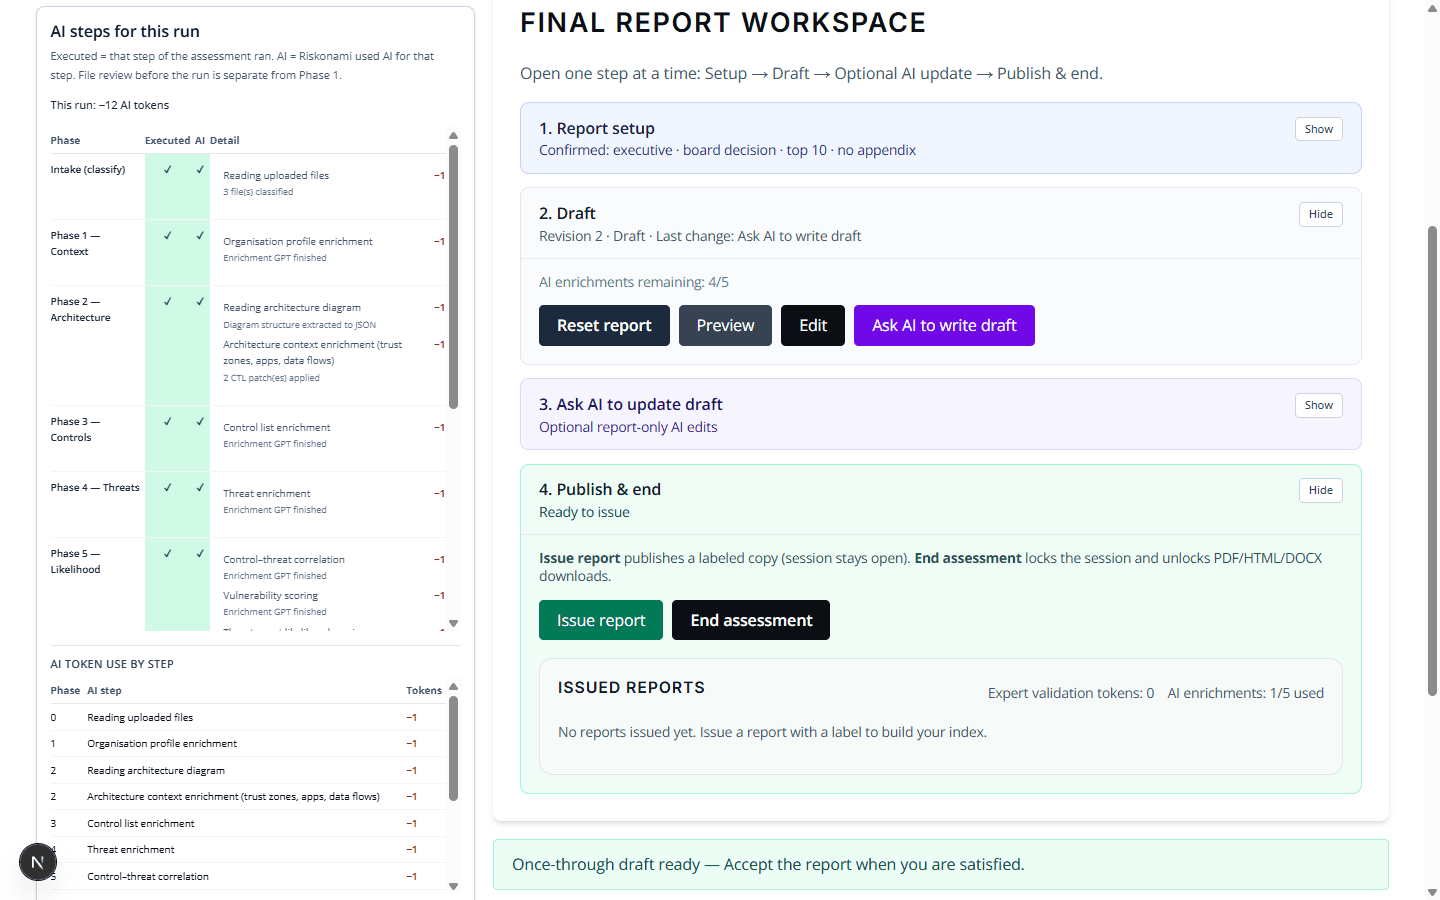Image resolution: width=1440 pixels, height=900 pixels.
Task: Click the round N avatar badge
Action: tap(38, 862)
